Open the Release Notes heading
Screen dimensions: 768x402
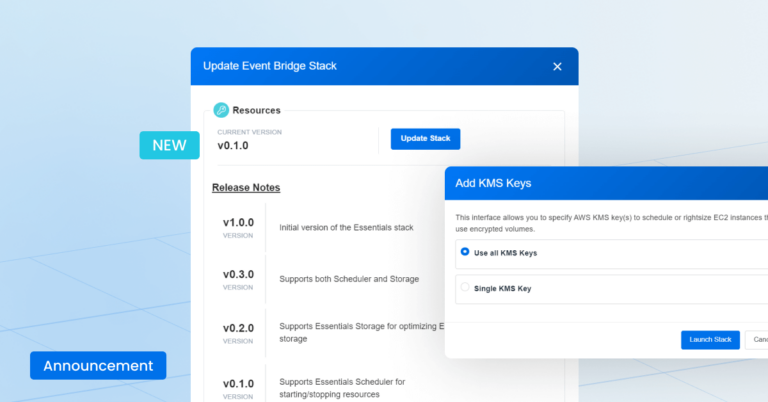[246, 187]
